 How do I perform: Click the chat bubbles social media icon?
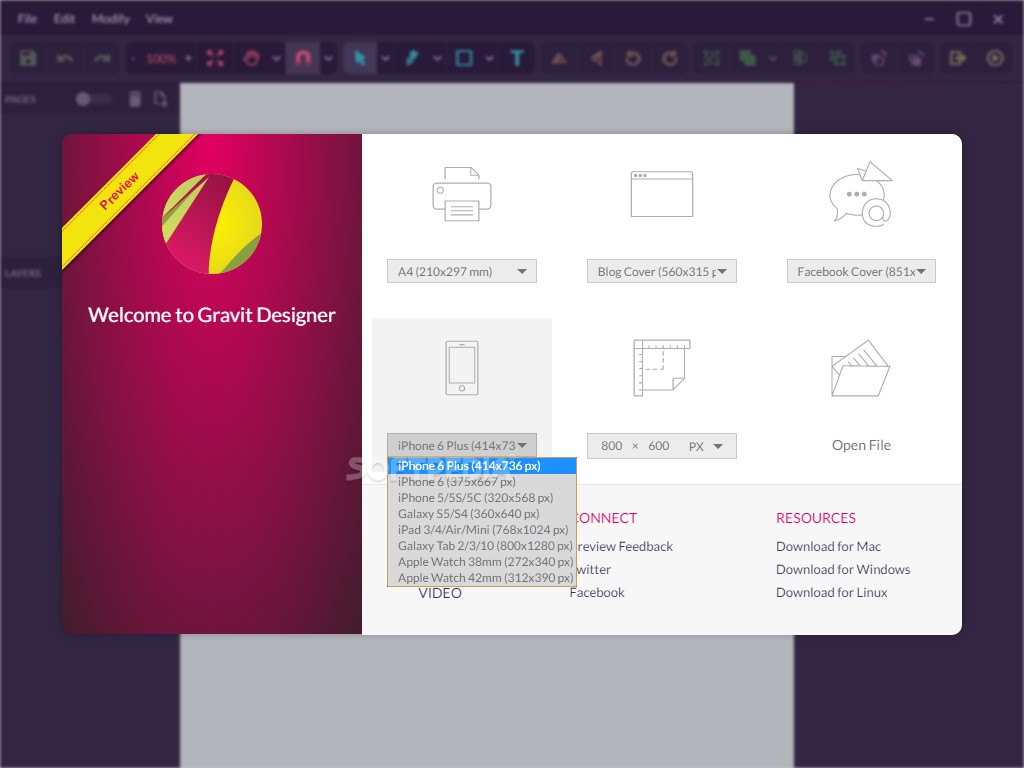861,194
